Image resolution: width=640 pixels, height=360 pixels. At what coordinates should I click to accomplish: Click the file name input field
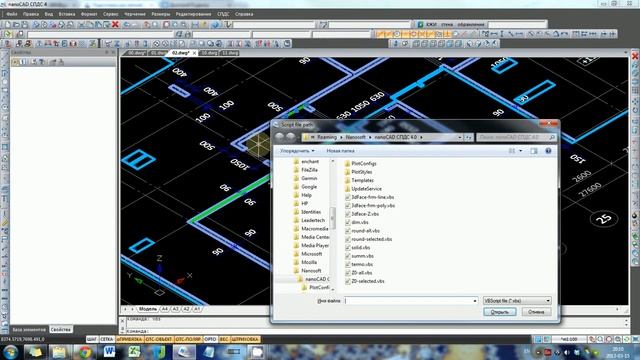pos(408,301)
